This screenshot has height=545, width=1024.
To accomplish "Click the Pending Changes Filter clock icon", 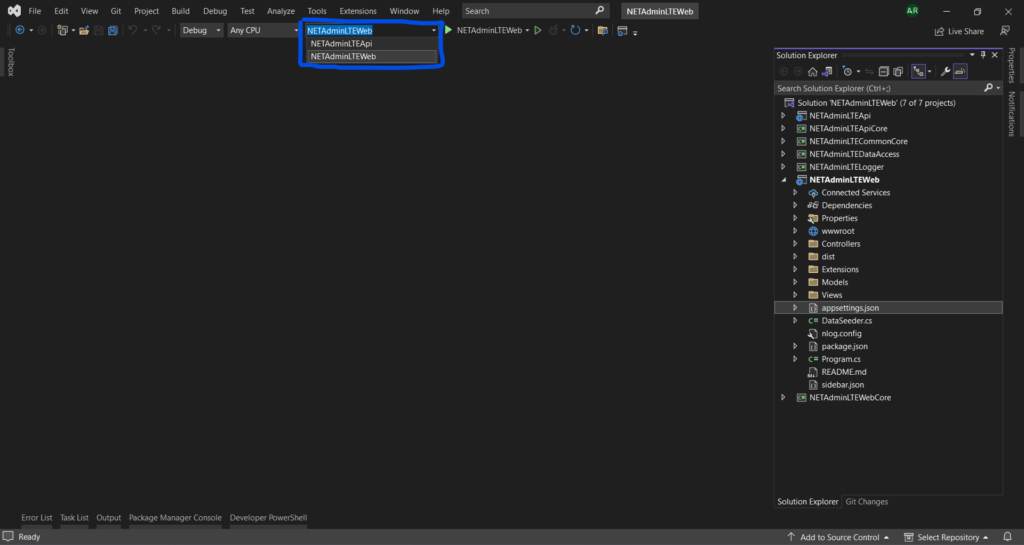I will 848,72.
